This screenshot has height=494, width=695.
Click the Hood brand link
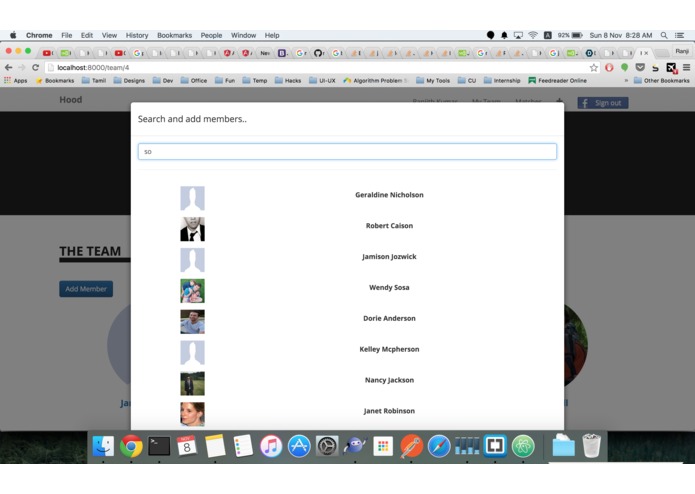70,100
